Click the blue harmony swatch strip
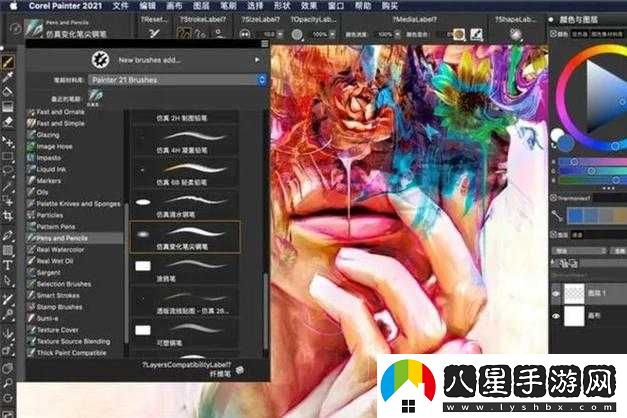This screenshot has width=627, height=418. pos(597,216)
